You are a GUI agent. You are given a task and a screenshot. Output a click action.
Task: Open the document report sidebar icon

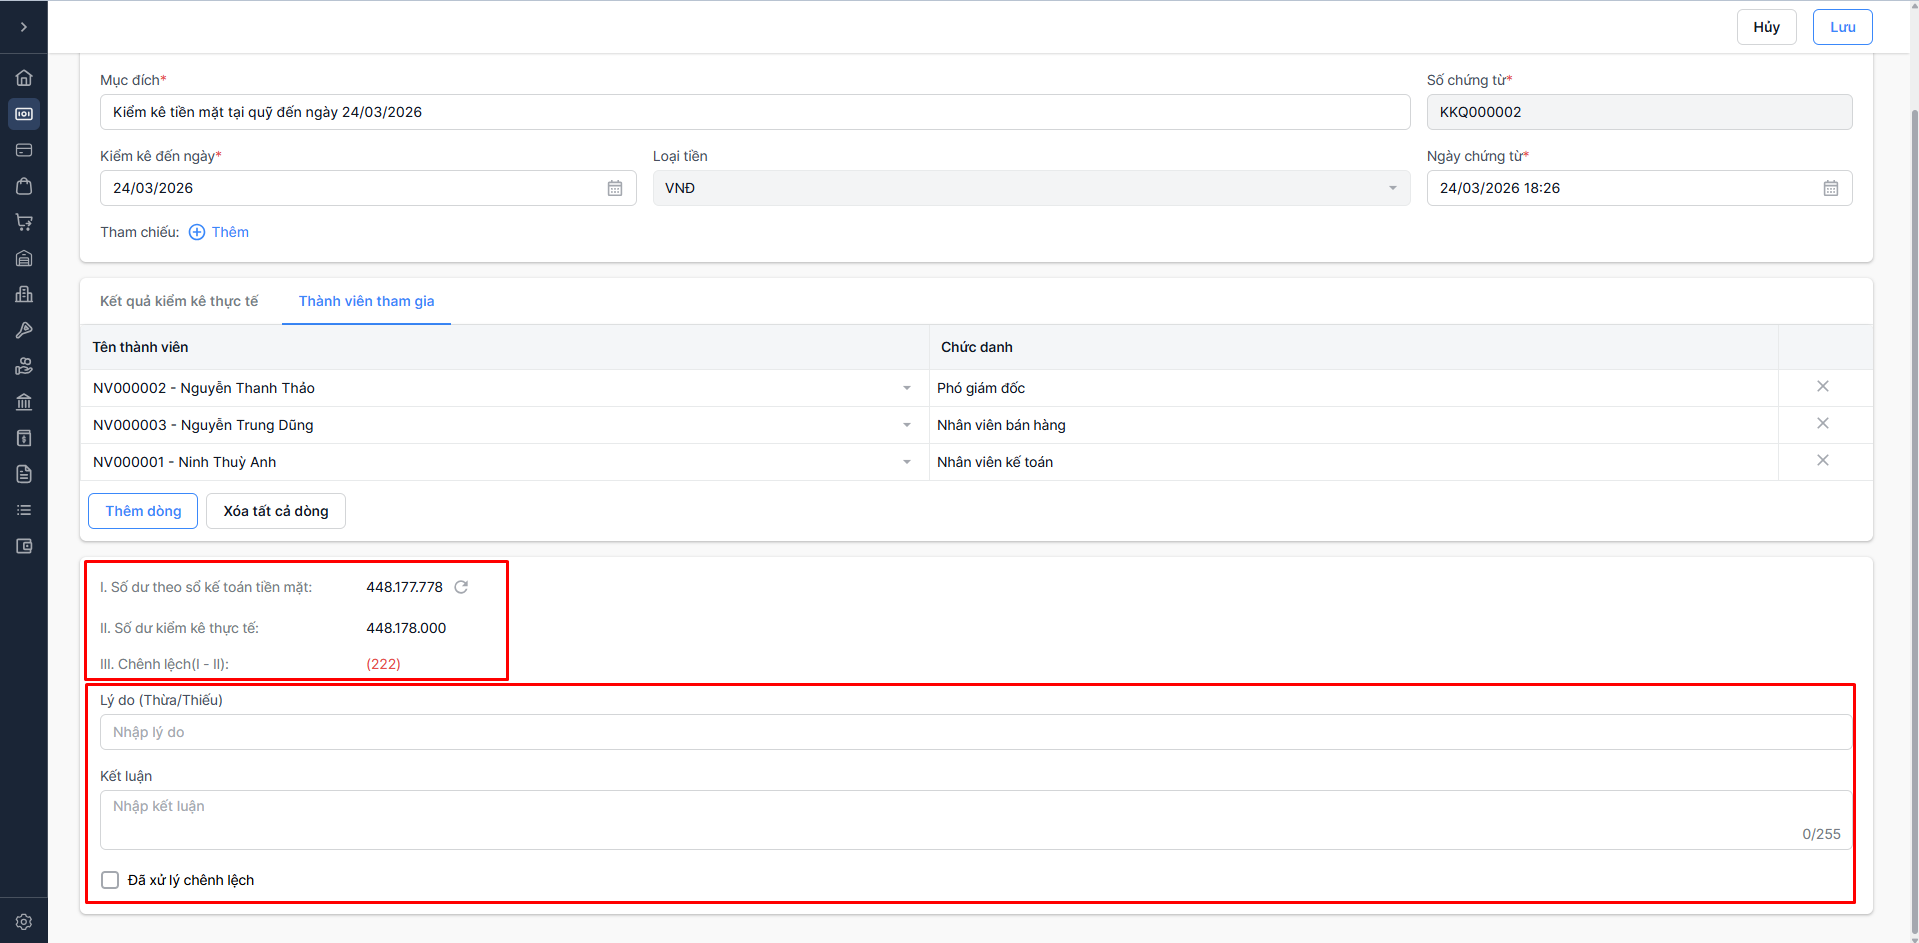point(24,474)
